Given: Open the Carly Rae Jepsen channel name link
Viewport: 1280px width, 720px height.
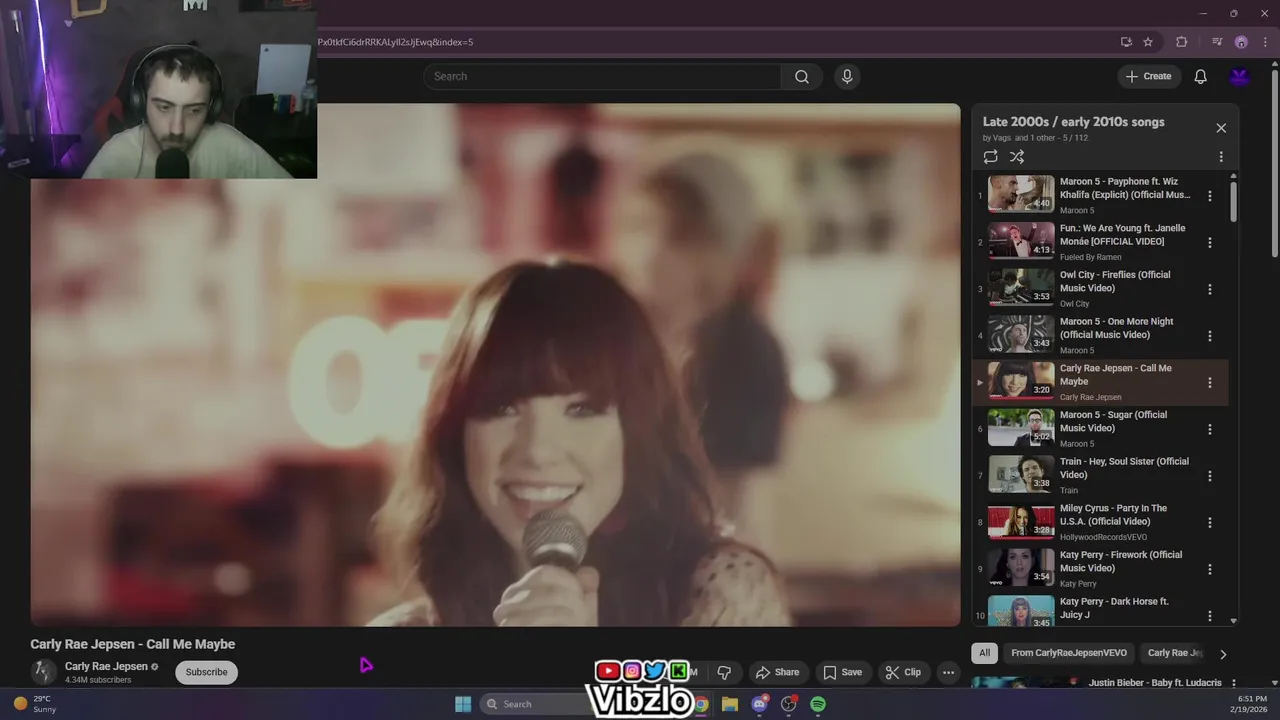Looking at the screenshot, I should pyautogui.click(x=106, y=666).
